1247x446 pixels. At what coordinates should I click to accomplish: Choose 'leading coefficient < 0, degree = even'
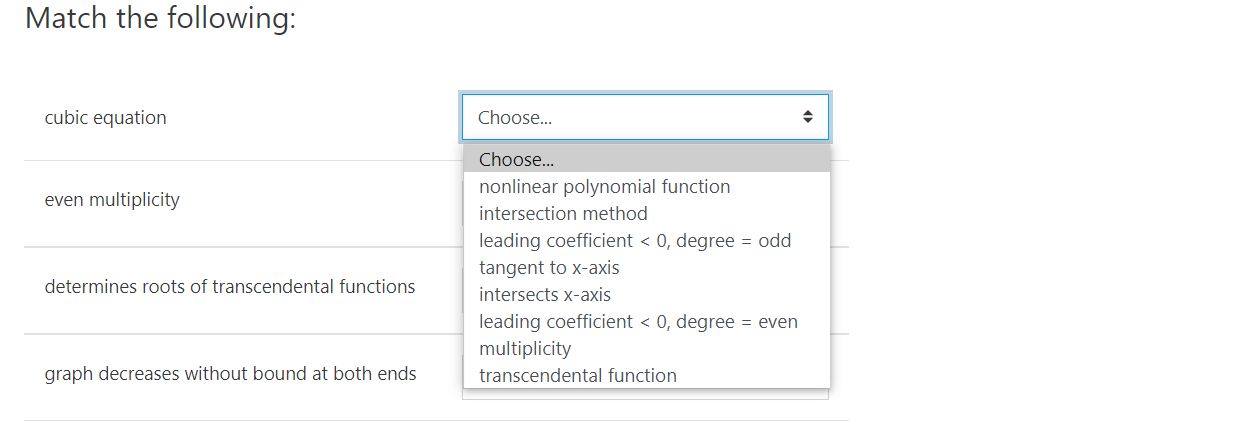tap(638, 322)
